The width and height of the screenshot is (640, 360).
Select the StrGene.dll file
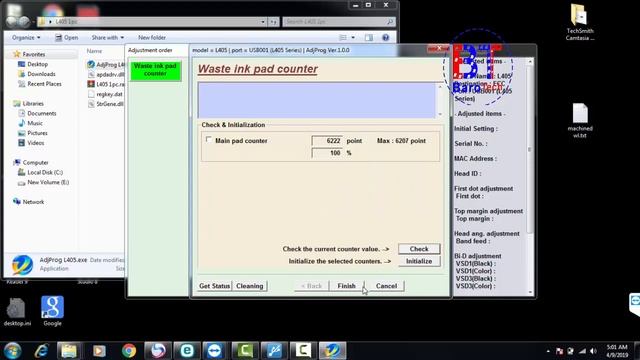coord(106,104)
